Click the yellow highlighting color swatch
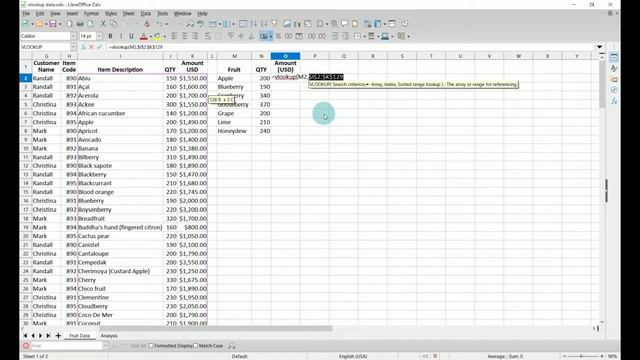Image resolution: width=640 pixels, height=360 pixels. click(157, 36)
